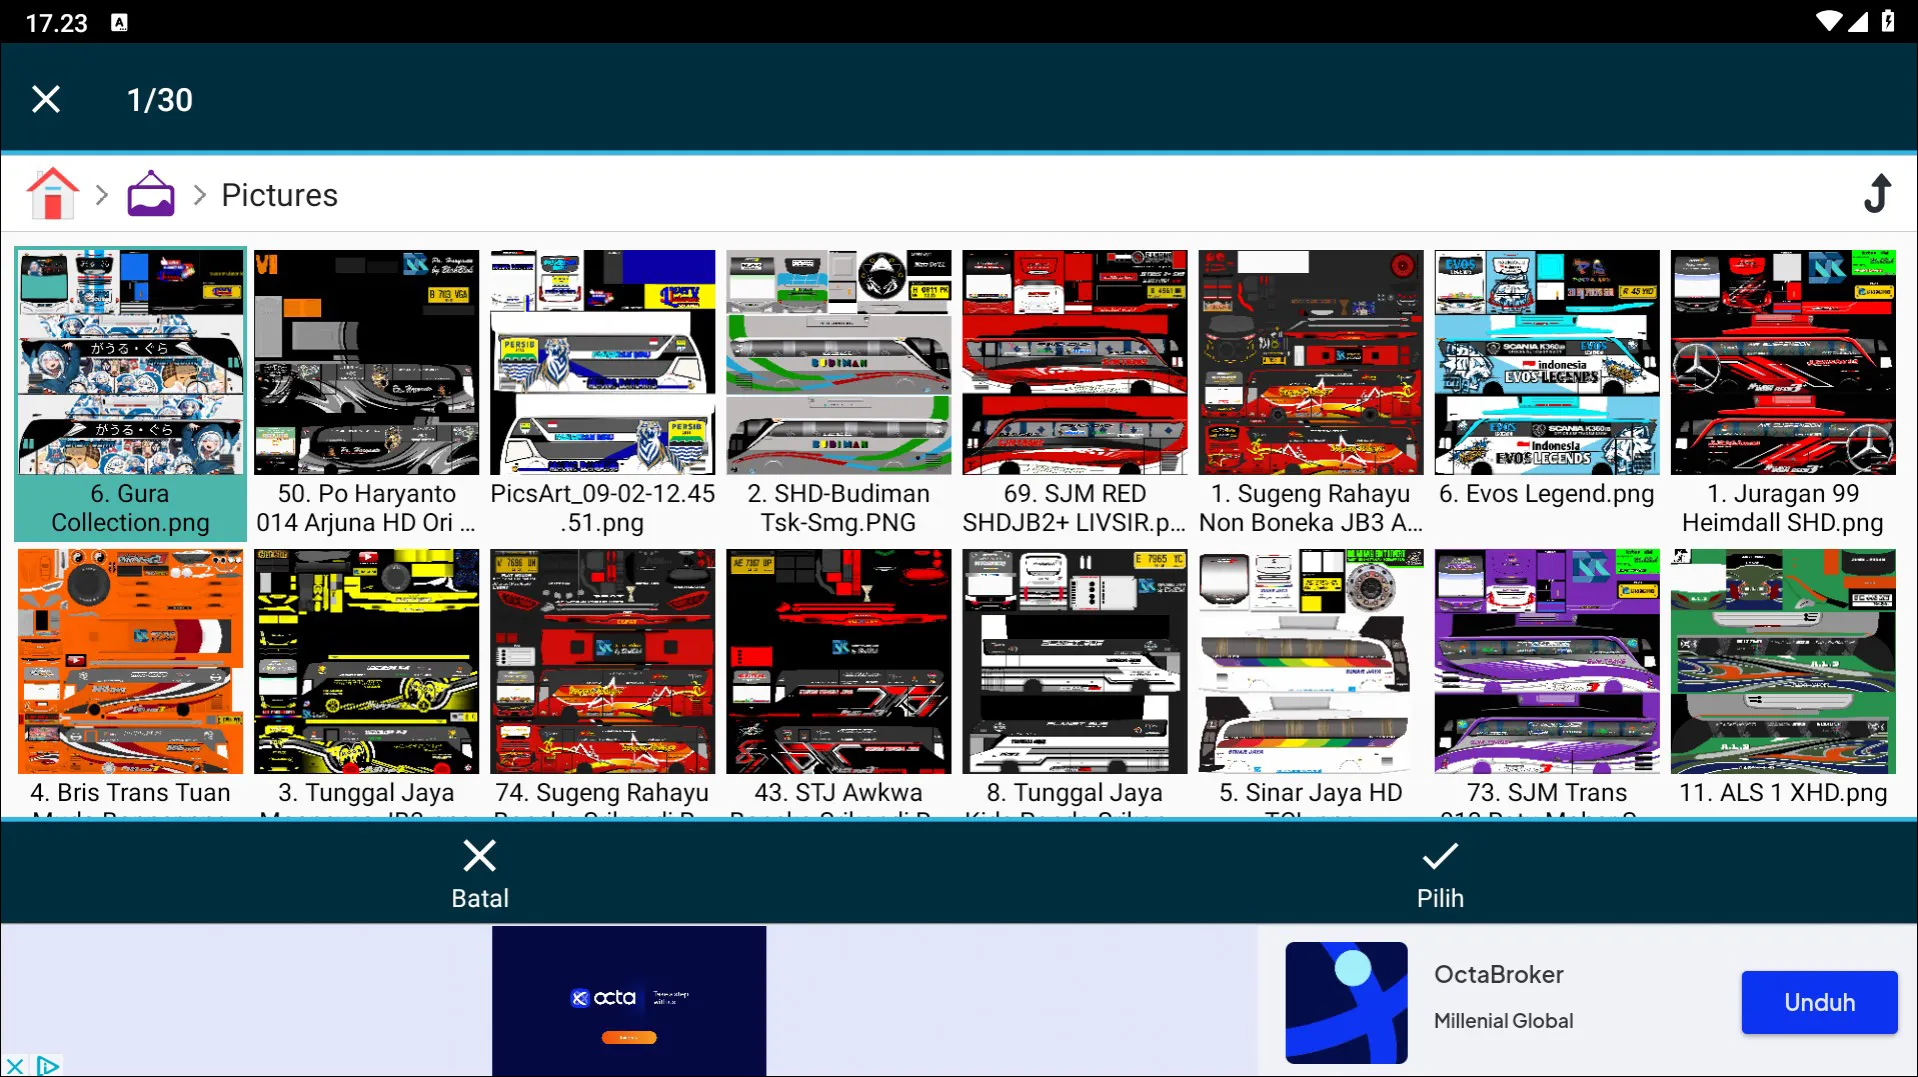Select Pictures in the breadcrumb path

pos(279,194)
